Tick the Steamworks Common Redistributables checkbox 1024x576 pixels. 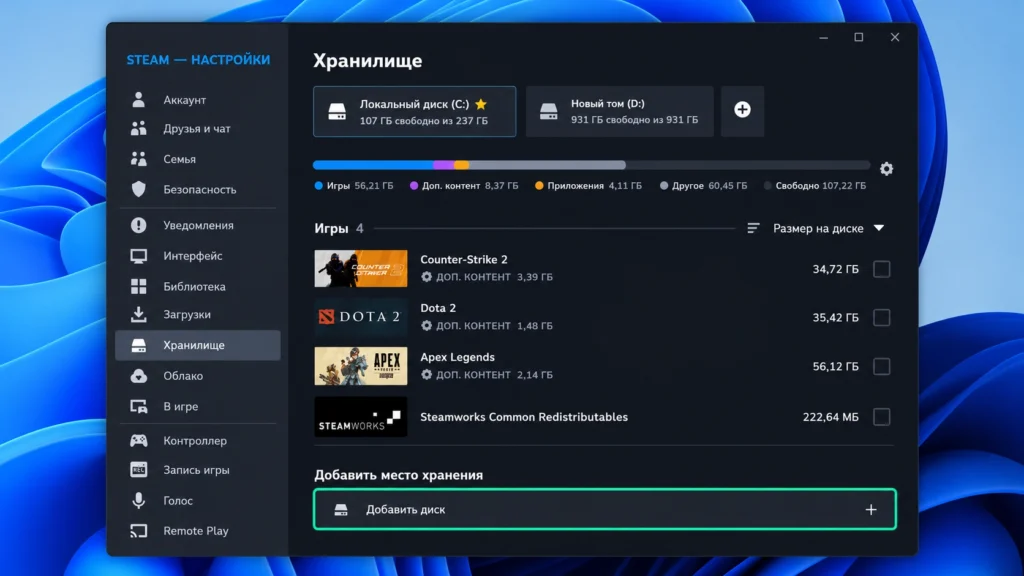(882, 417)
